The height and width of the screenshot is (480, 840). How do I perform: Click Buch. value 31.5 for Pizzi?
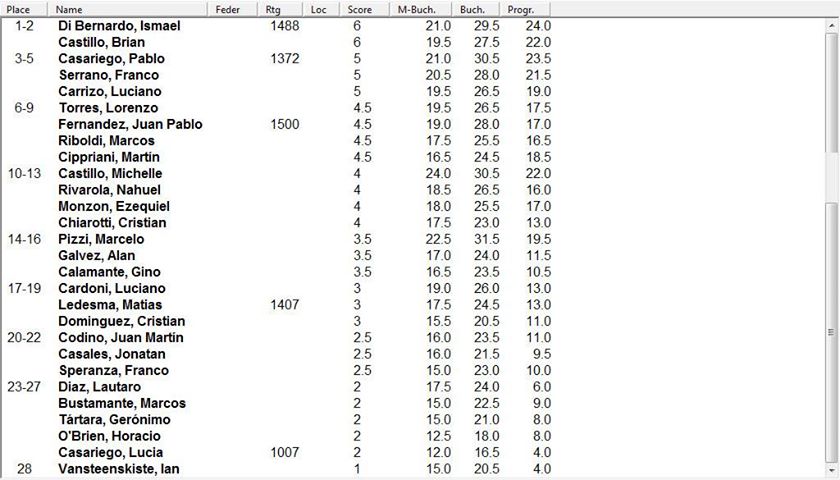click(486, 239)
